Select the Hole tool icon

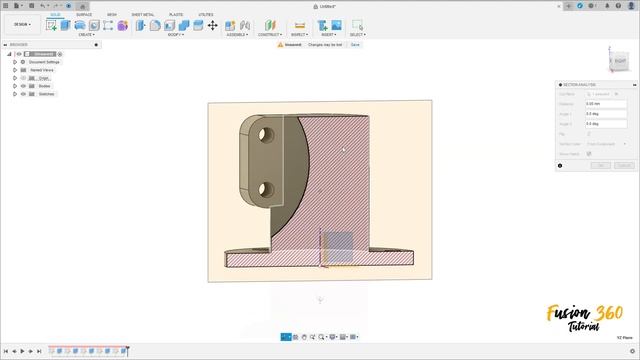click(x=94, y=25)
